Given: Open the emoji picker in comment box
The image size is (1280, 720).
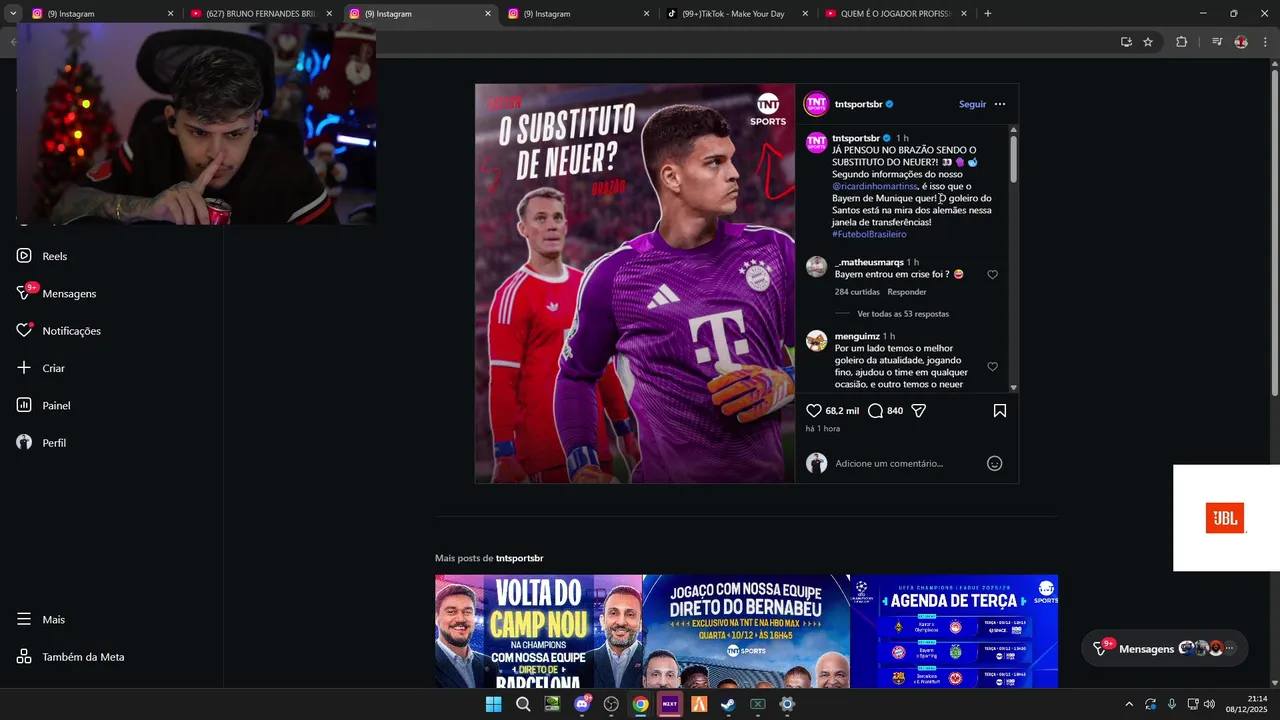Looking at the screenshot, I should click(x=994, y=463).
